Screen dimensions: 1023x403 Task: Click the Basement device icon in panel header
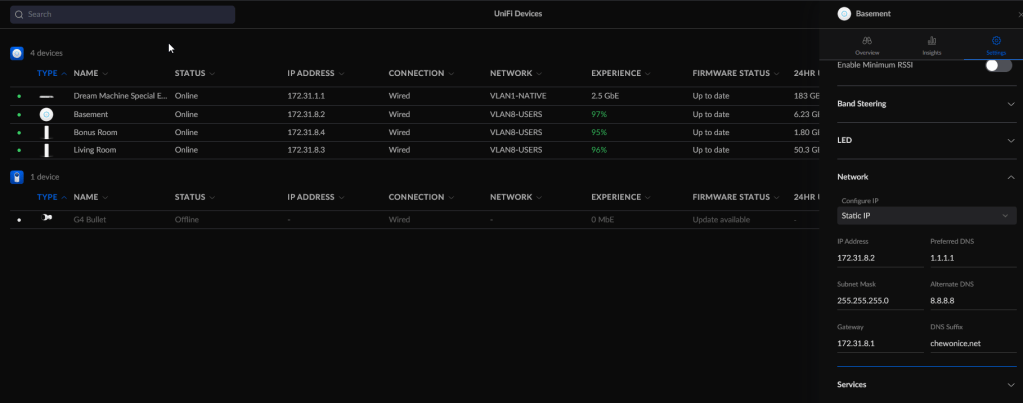point(844,14)
